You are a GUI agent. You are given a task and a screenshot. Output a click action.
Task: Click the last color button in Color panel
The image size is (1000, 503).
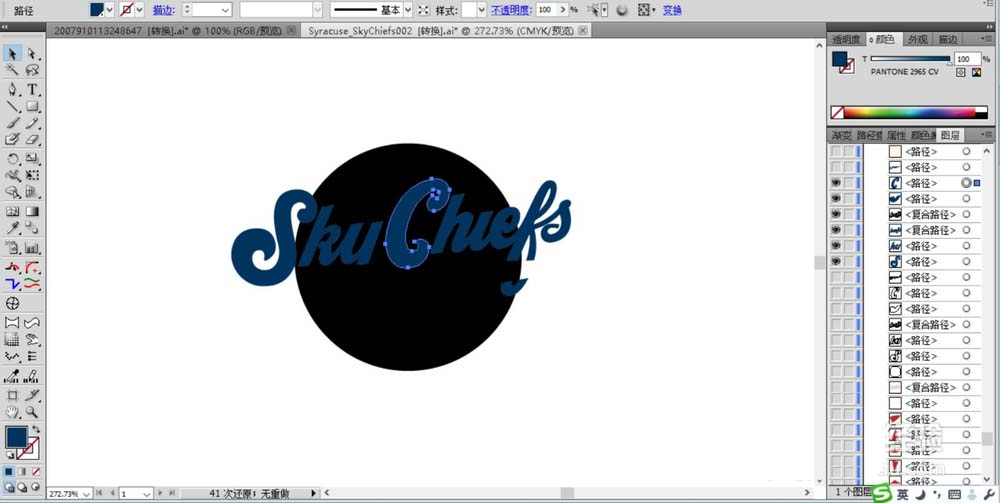point(976,73)
